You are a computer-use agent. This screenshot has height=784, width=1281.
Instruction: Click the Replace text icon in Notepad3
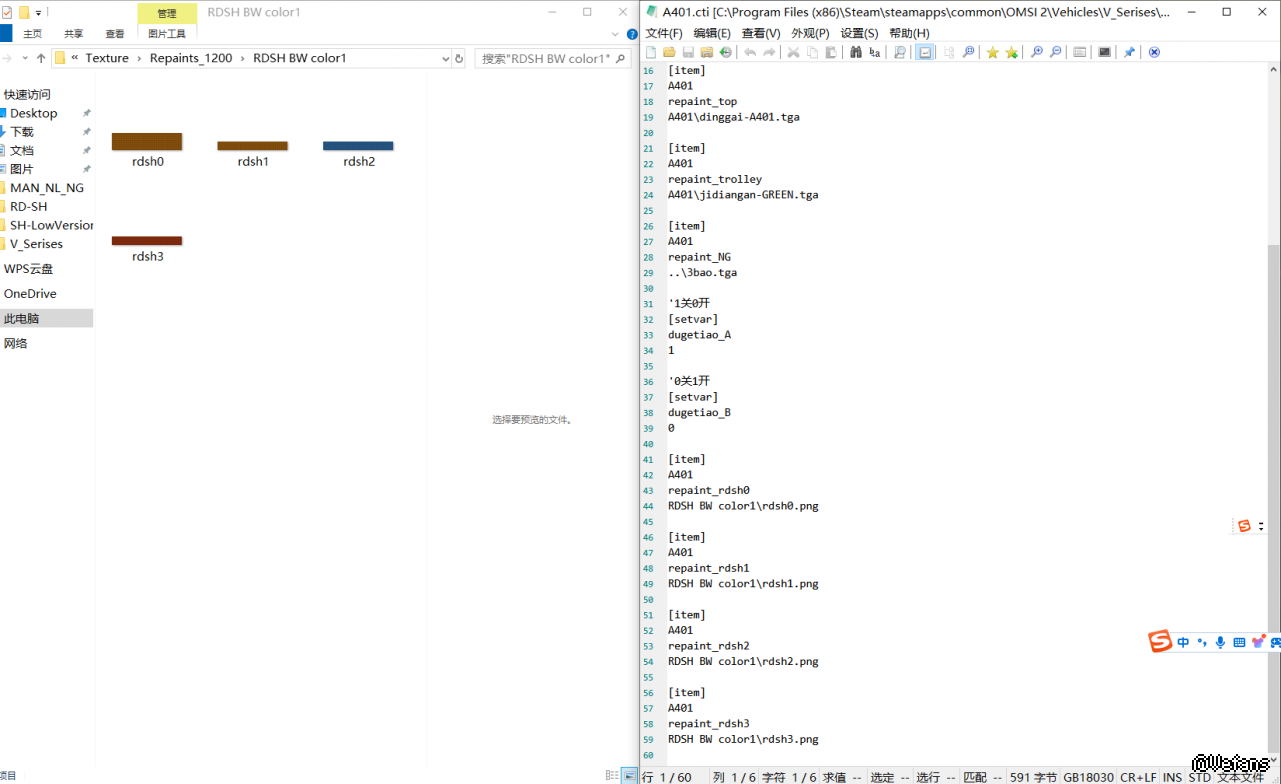point(875,52)
